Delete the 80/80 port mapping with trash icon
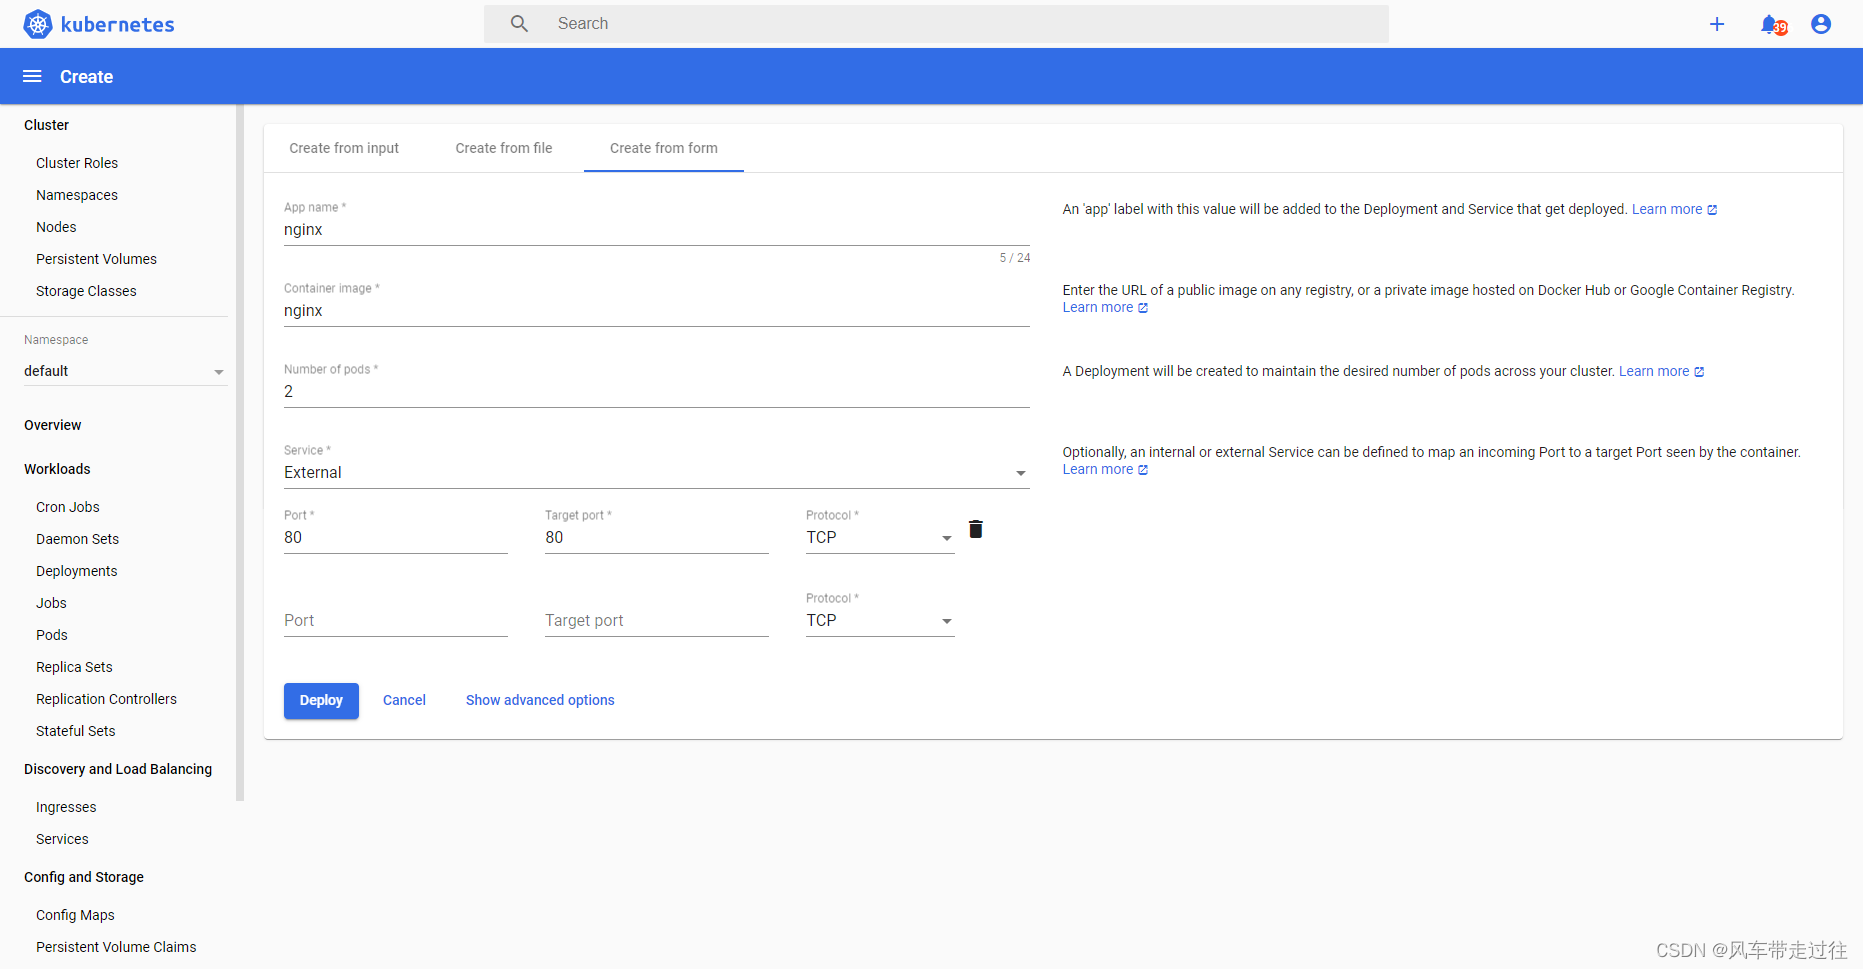1863x969 pixels. [x=975, y=529]
